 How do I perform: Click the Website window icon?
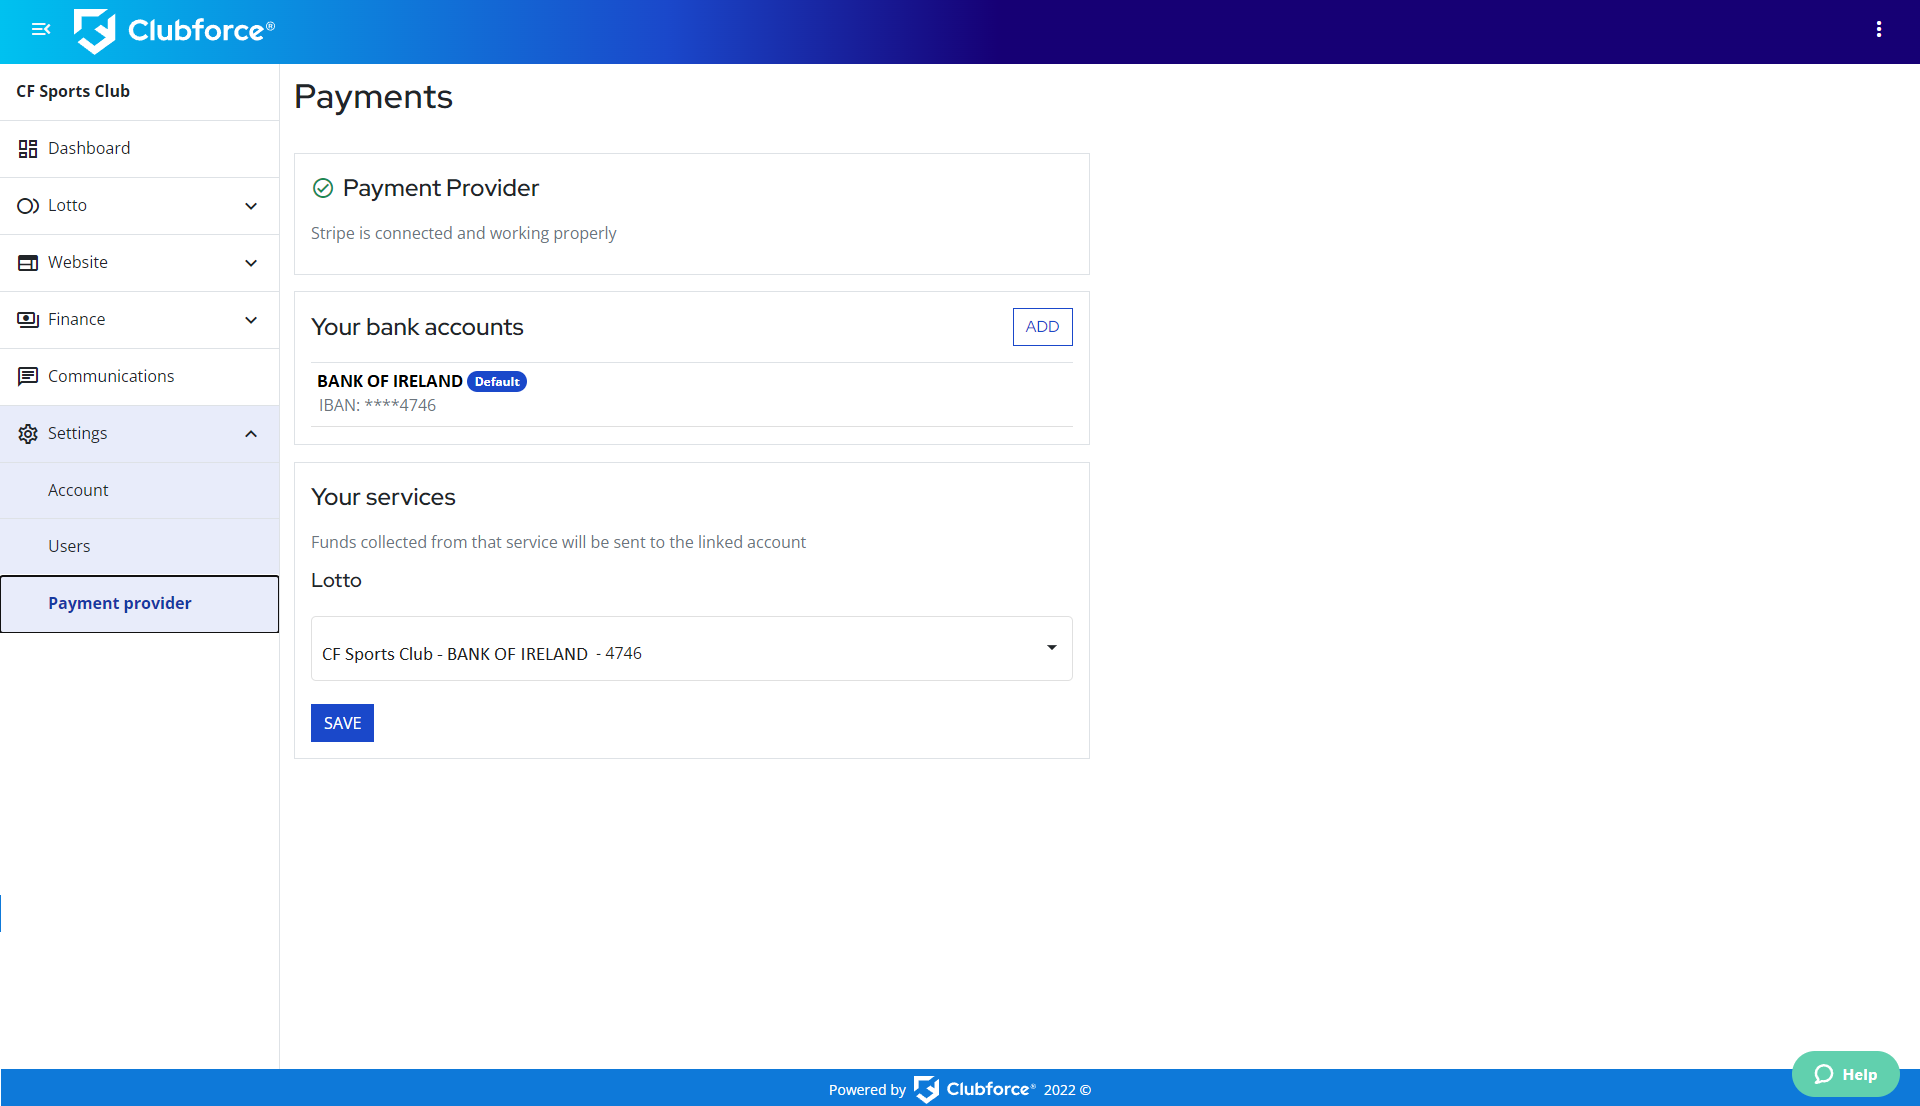click(x=28, y=263)
